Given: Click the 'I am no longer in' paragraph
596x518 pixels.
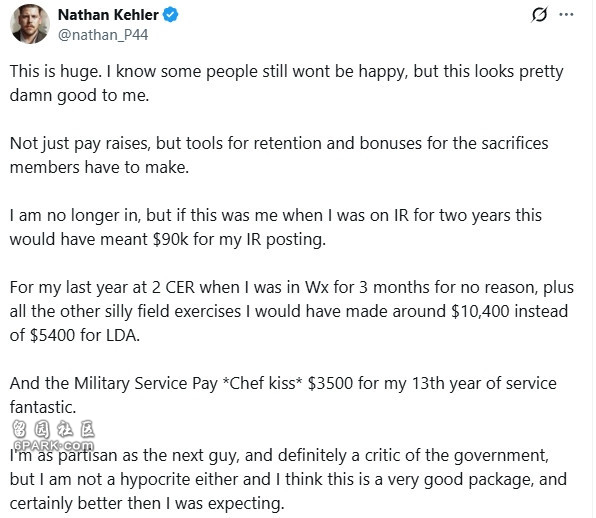Looking at the screenshot, I should (x=276, y=227).
